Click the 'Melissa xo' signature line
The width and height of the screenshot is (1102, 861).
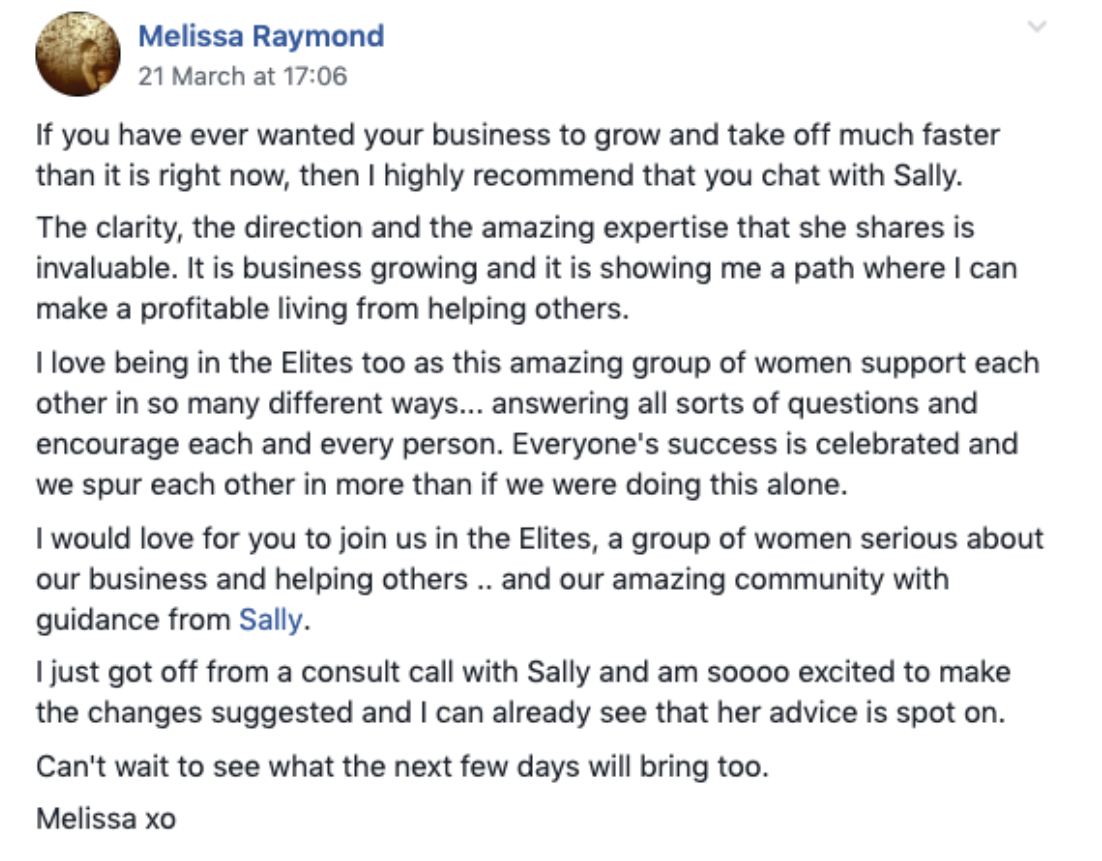(x=106, y=819)
